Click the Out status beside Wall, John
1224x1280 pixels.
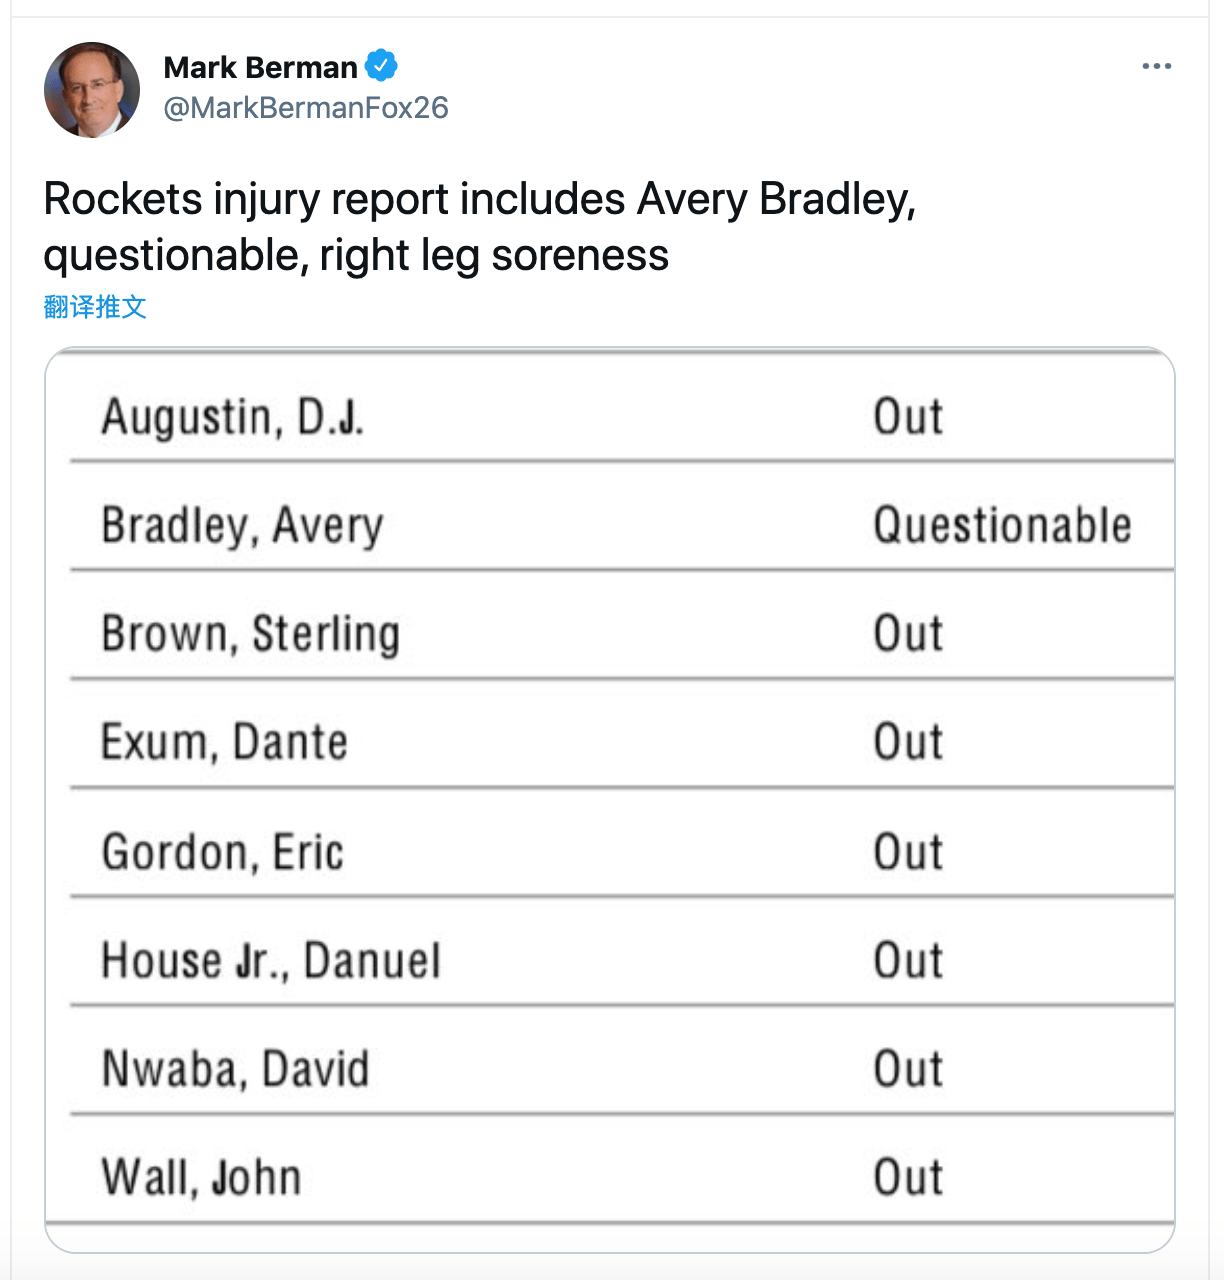pyautogui.click(x=908, y=1177)
